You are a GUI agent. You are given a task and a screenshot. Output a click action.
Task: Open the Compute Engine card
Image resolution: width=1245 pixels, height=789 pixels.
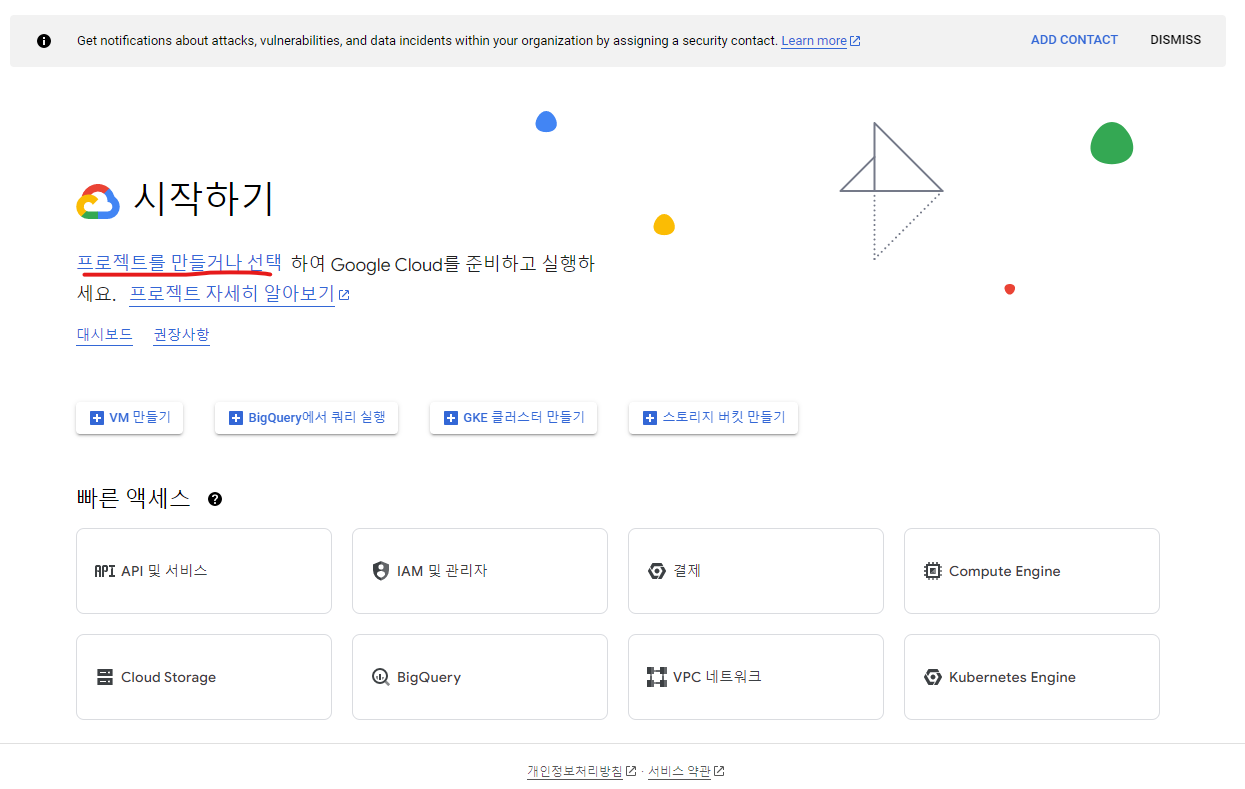click(x=1032, y=571)
